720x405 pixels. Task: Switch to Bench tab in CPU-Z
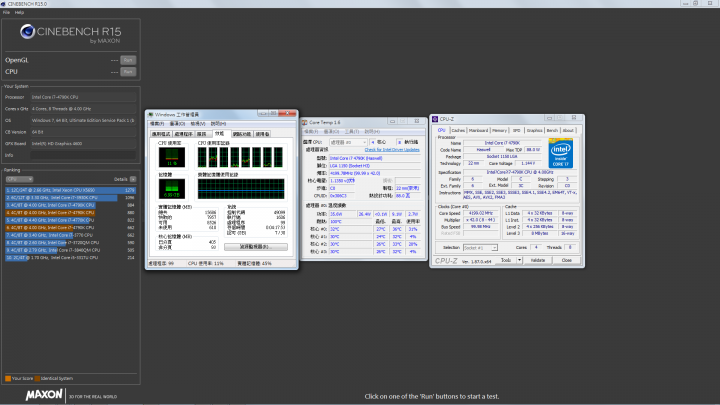point(552,131)
